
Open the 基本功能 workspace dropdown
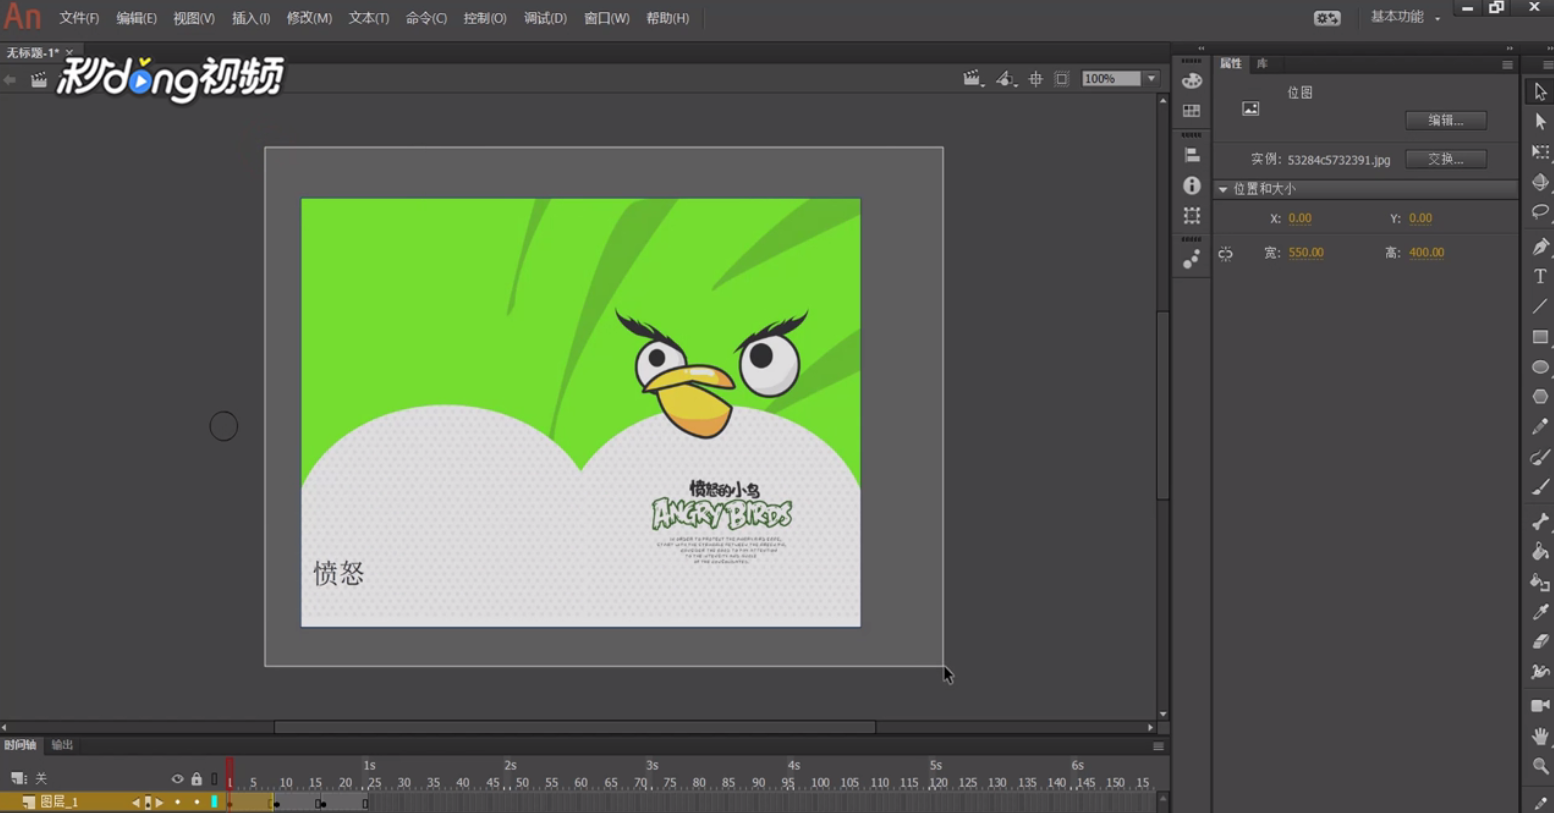point(1405,17)
